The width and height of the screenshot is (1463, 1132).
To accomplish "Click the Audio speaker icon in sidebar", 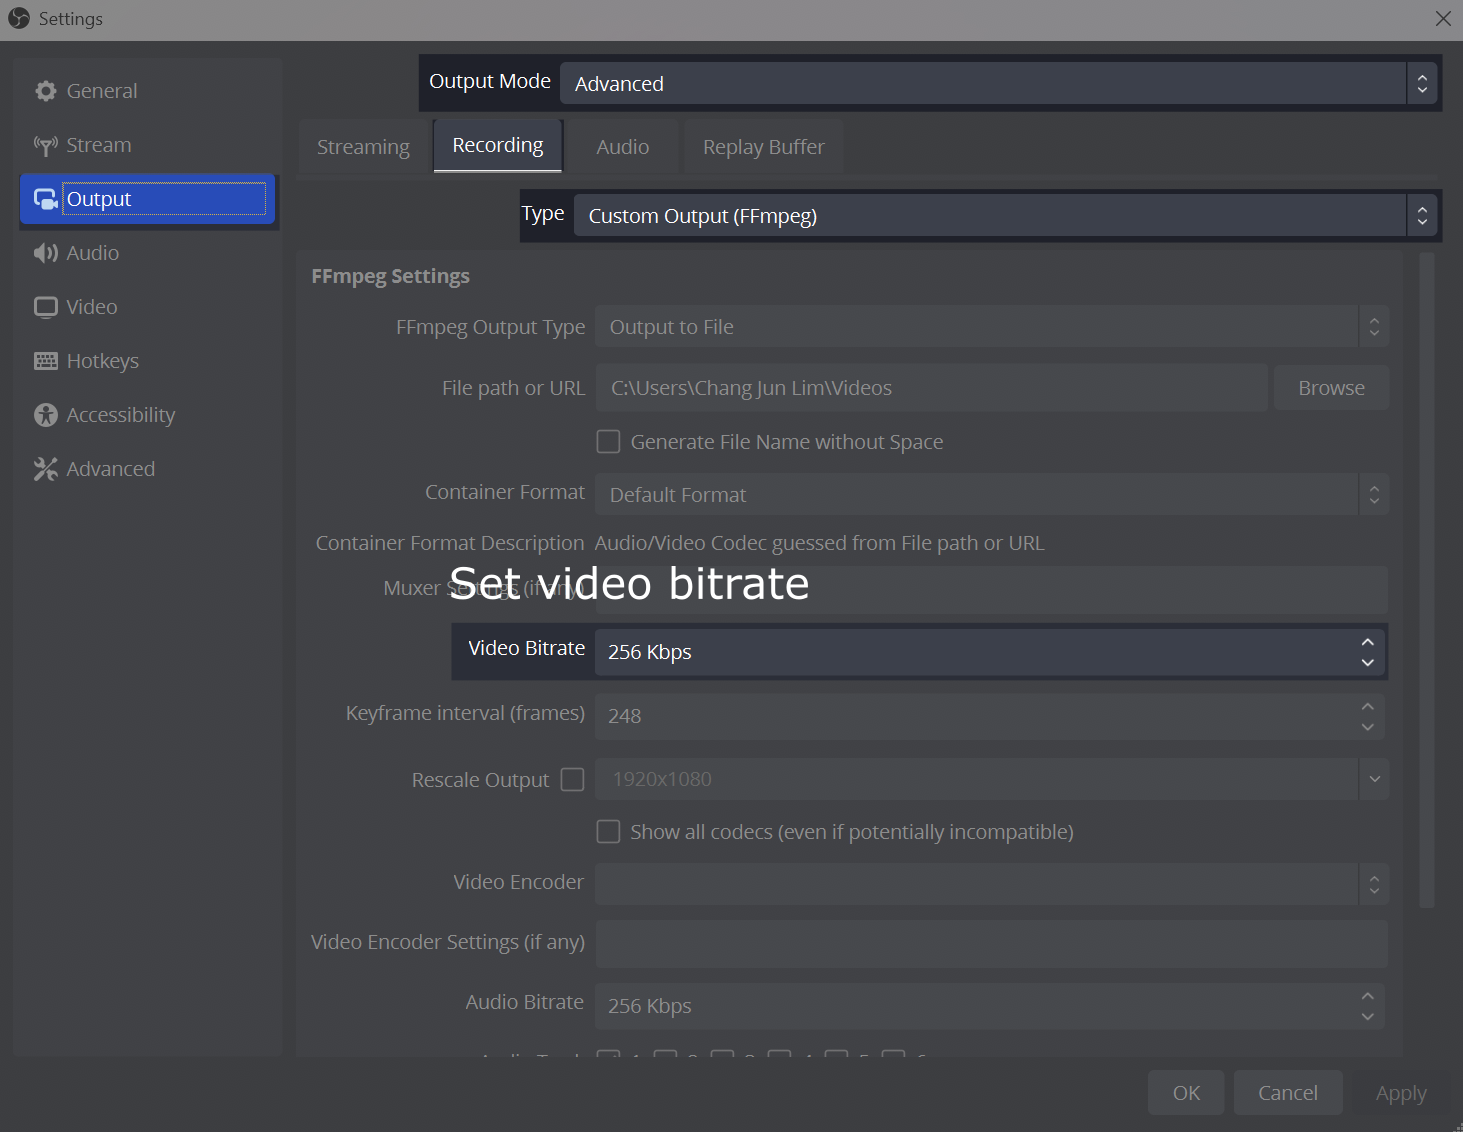I will pos(46,252).
